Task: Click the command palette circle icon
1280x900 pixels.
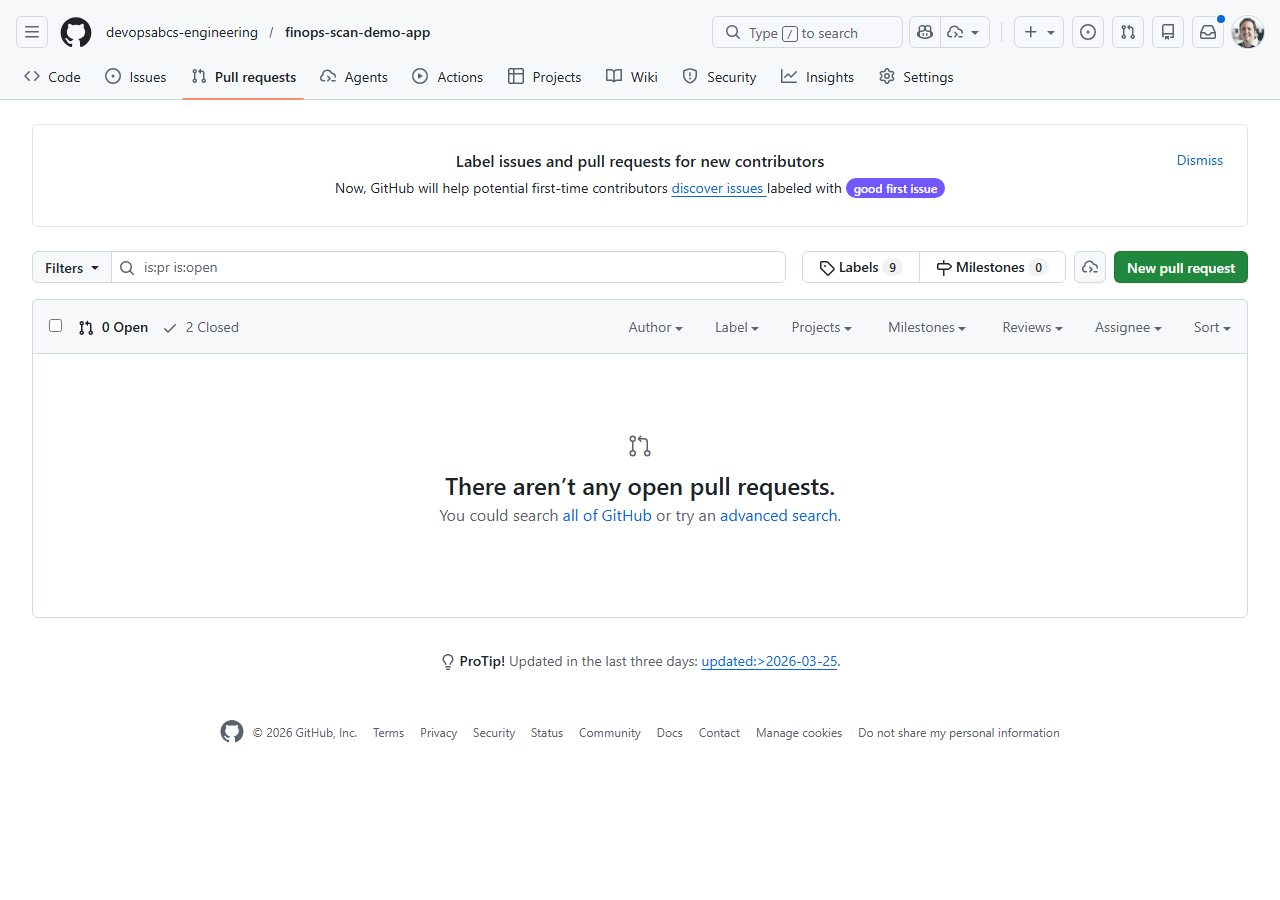Action: coord(1087,31)
